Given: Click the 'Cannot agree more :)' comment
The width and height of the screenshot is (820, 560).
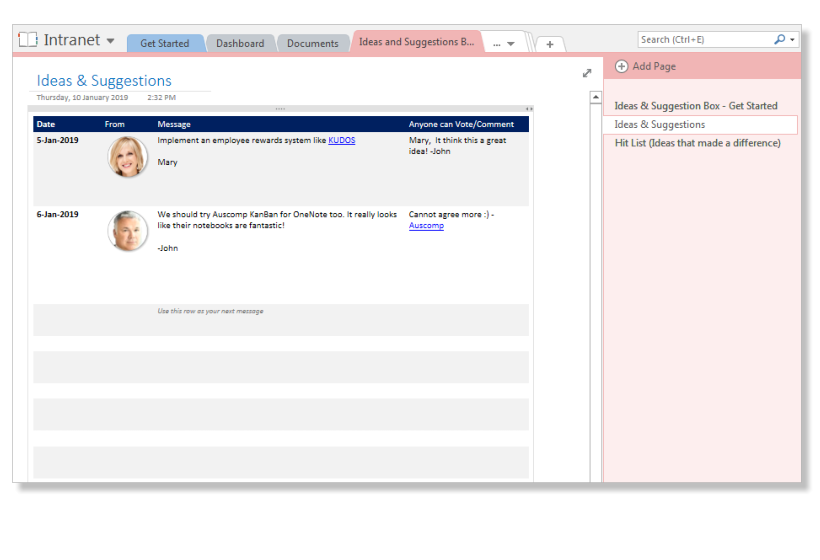Looking at the screenshot, I should (x=449, y=214).
